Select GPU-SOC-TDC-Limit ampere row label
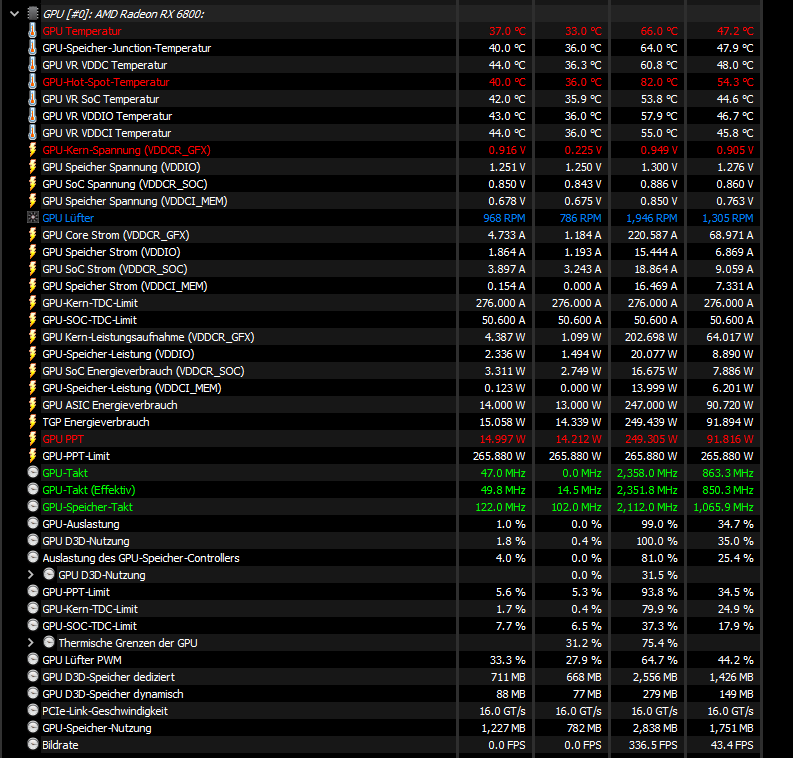793x758 pixels. pyautogui.click(x=90, y=320)
